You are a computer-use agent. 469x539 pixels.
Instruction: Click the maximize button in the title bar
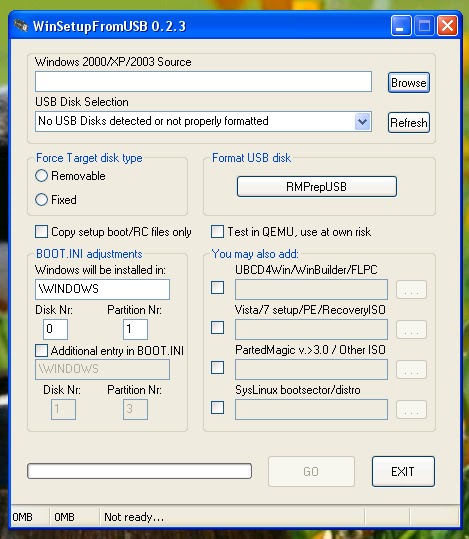coord(424,25)
